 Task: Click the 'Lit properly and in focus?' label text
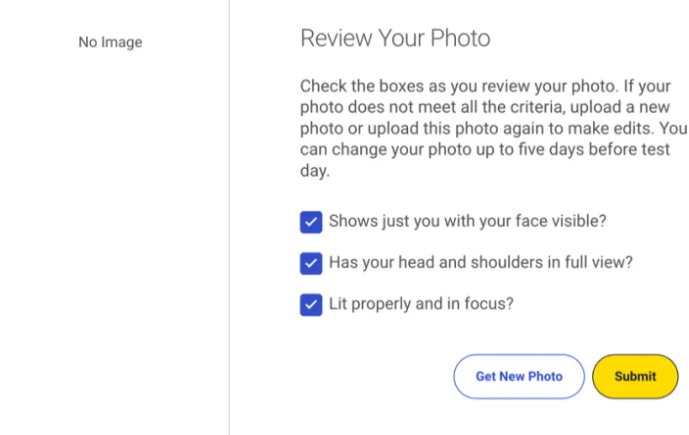pyautogui.click(x=420, y=303)
